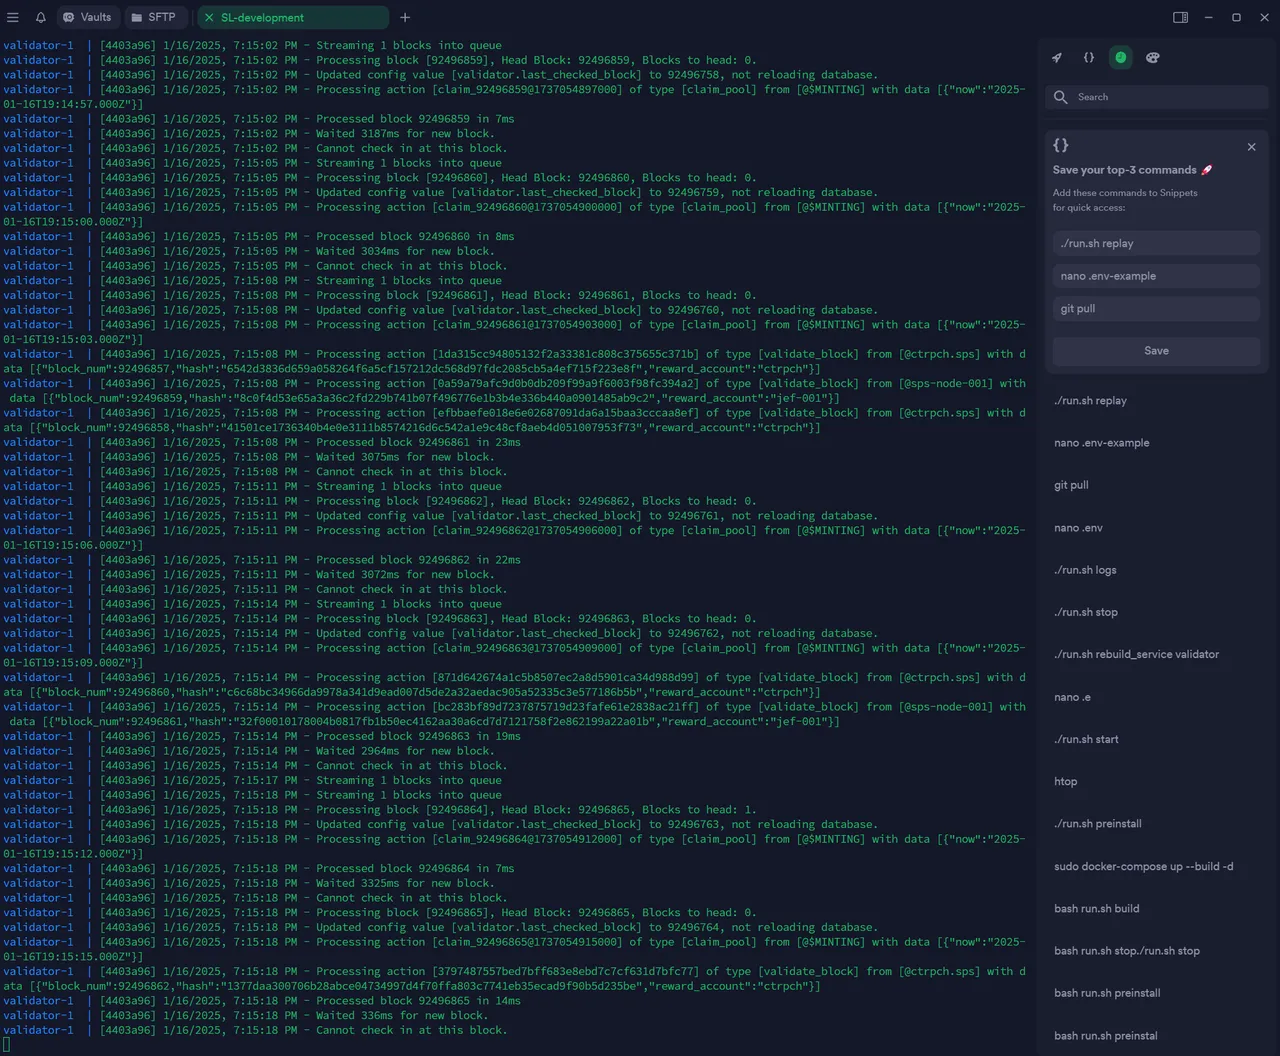The width and height of the screenshot is (1280, 1056).
Task: Click the Snippets braces icon inside the save card
Action: coord(1061,146)
